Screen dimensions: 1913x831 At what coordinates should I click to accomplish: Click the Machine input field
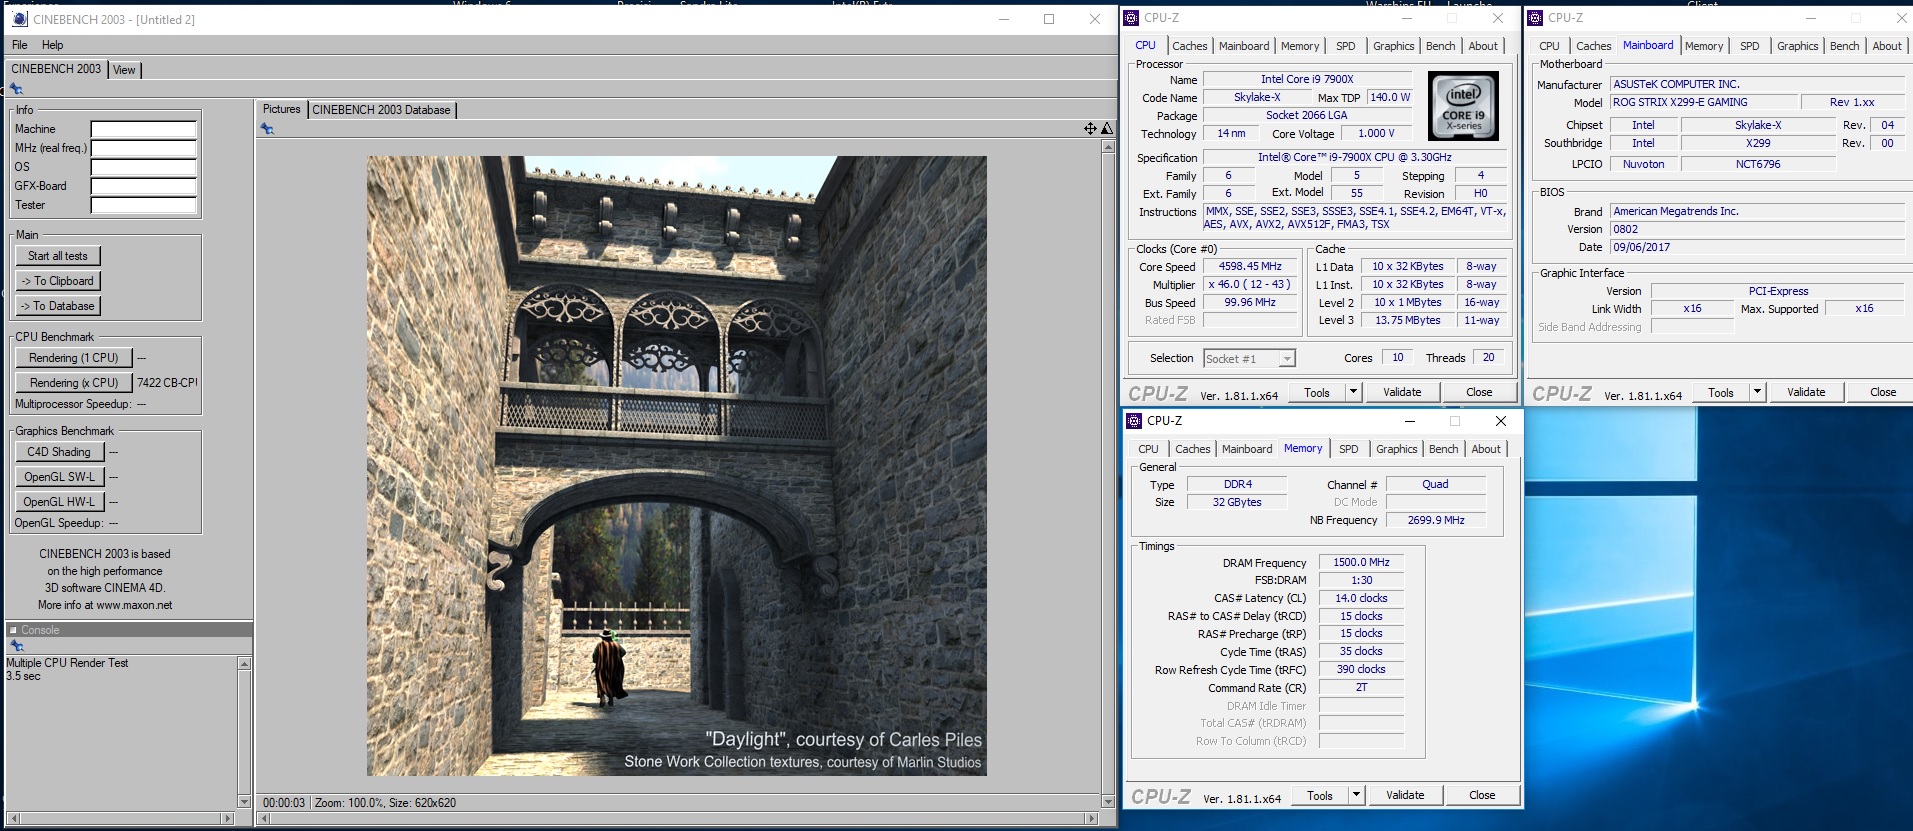click(144, 129)
